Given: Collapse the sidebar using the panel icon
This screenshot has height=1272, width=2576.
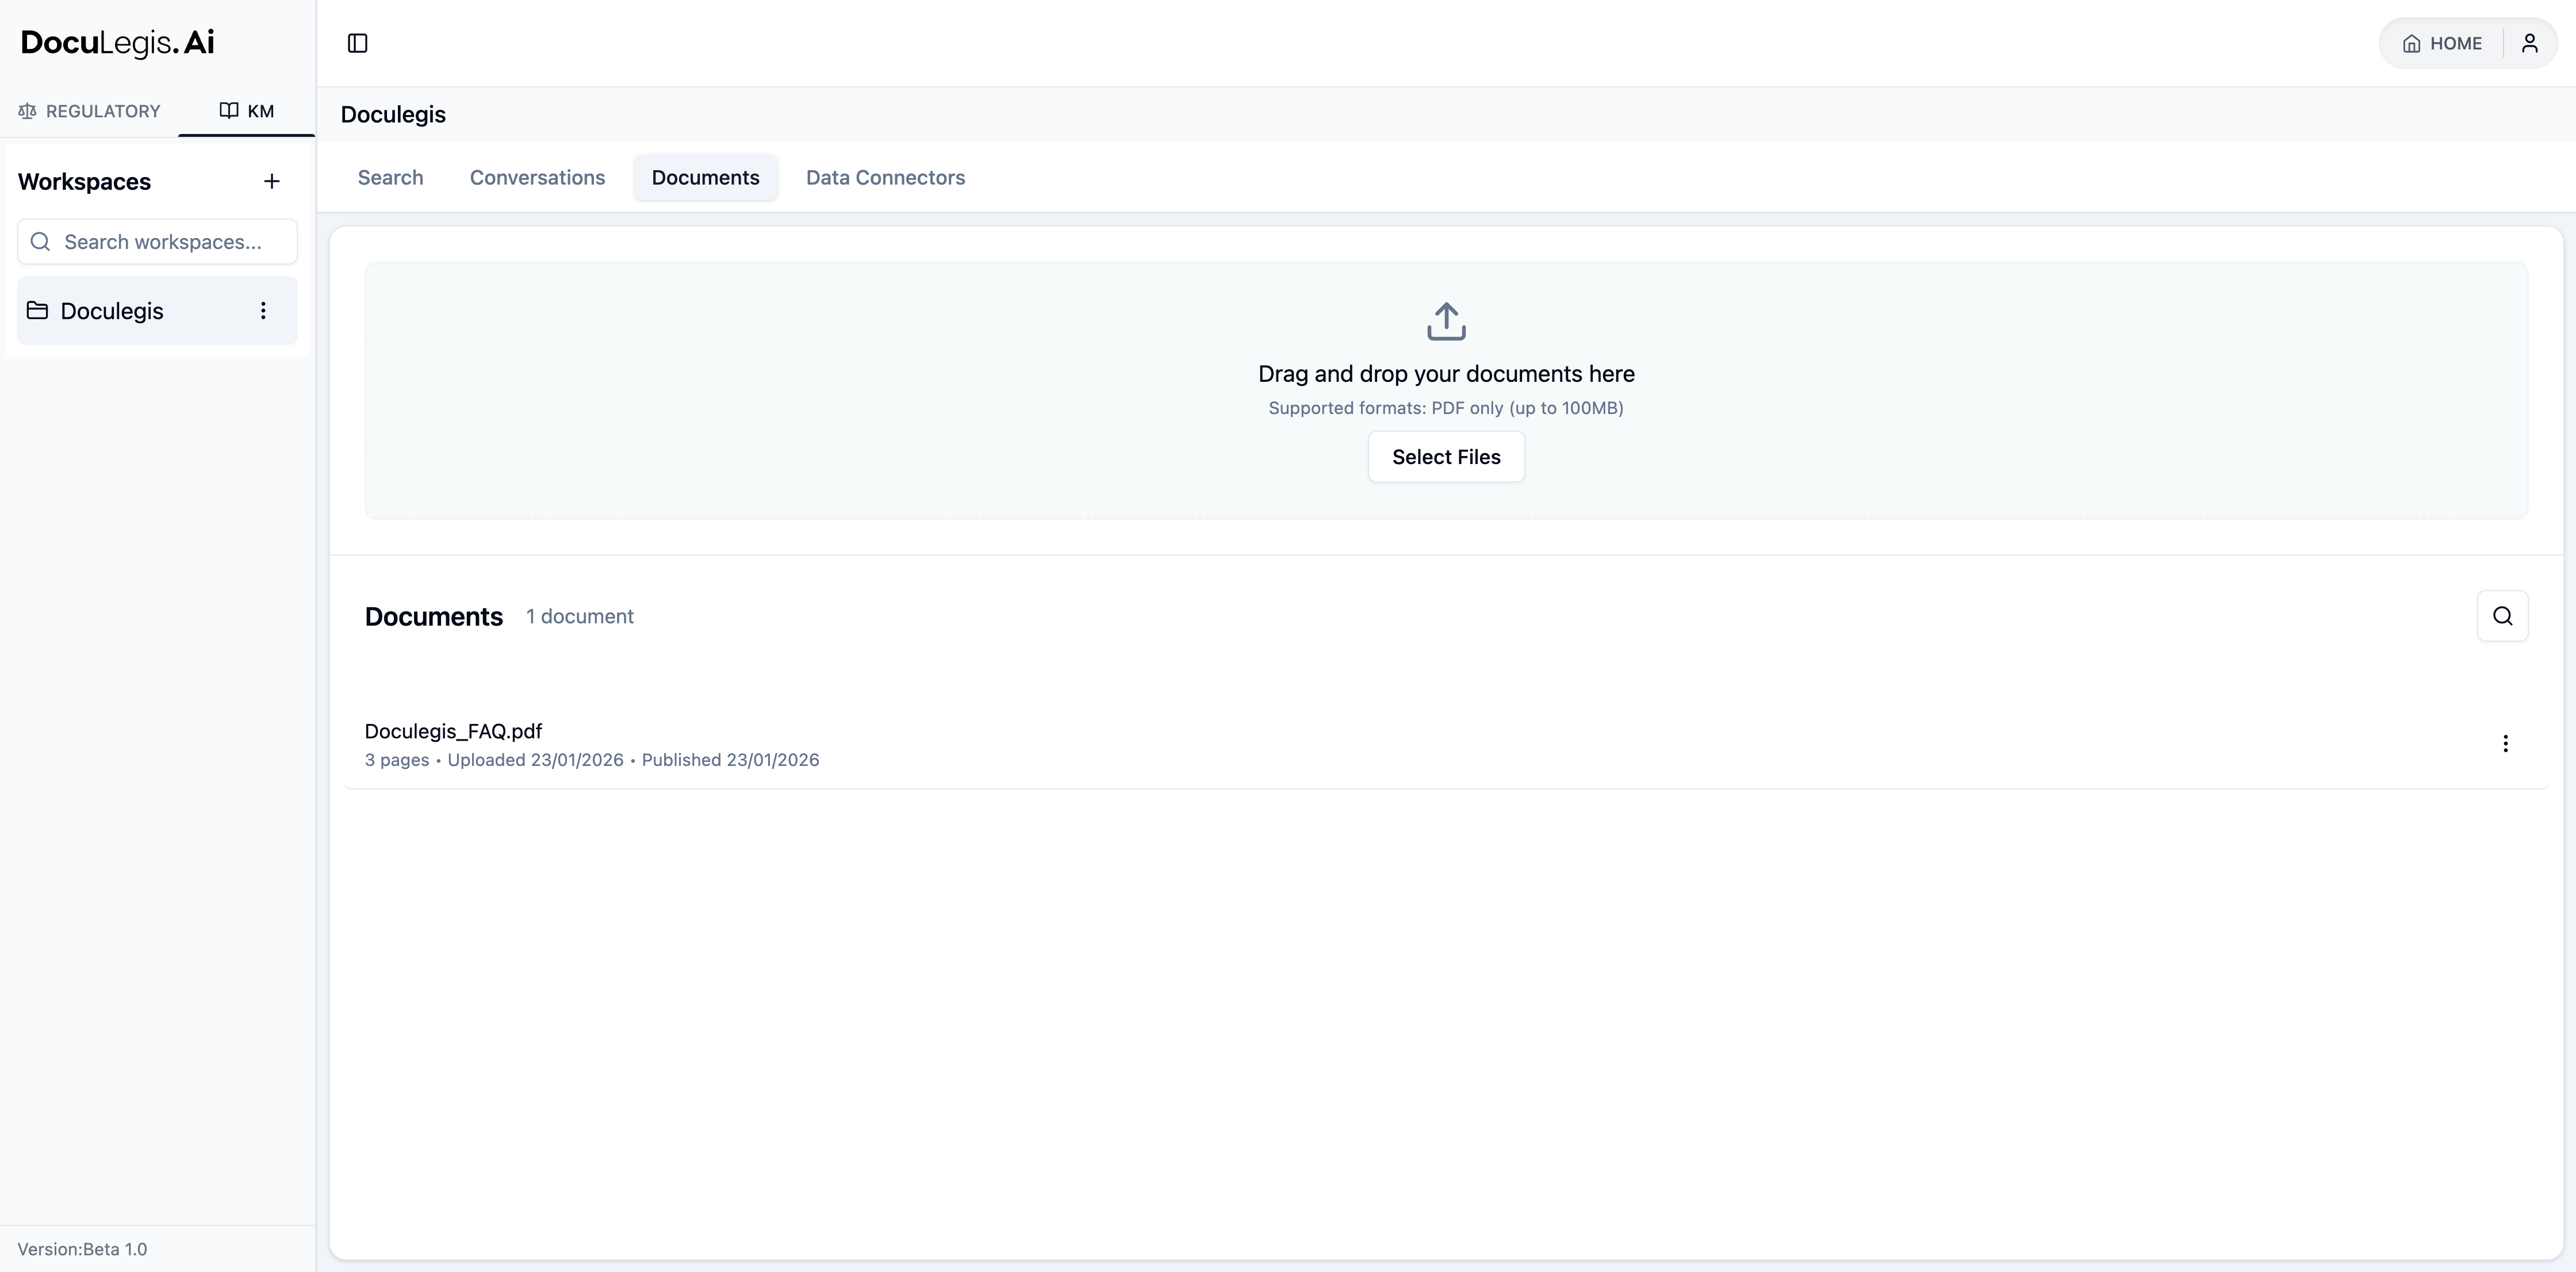Looking at the screenshot, I should pyautogui.click(x=357, y=43).
